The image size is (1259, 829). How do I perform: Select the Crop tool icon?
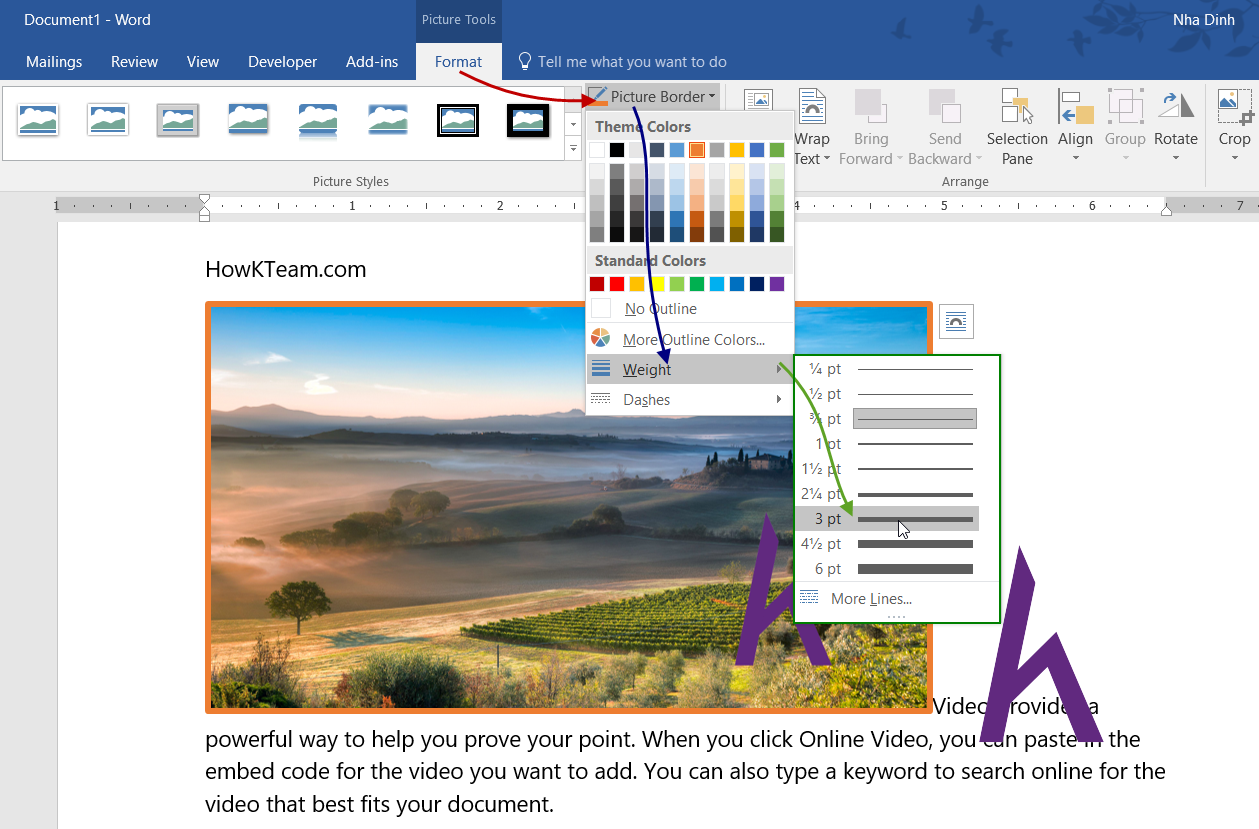(x=1235, y=106)
